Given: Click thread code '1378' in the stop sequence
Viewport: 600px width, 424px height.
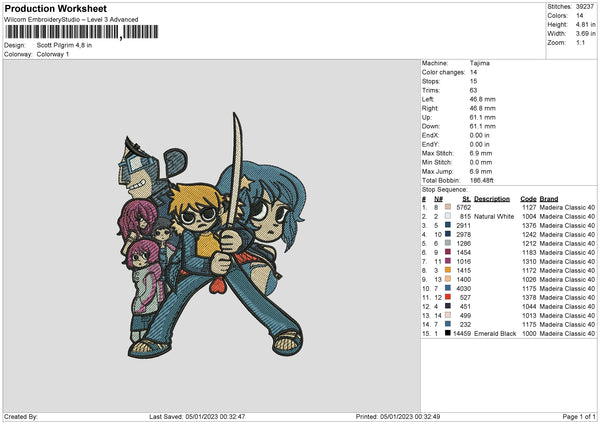Looking at the screenshot, I should pyautogui.click(x=529, y=297).
